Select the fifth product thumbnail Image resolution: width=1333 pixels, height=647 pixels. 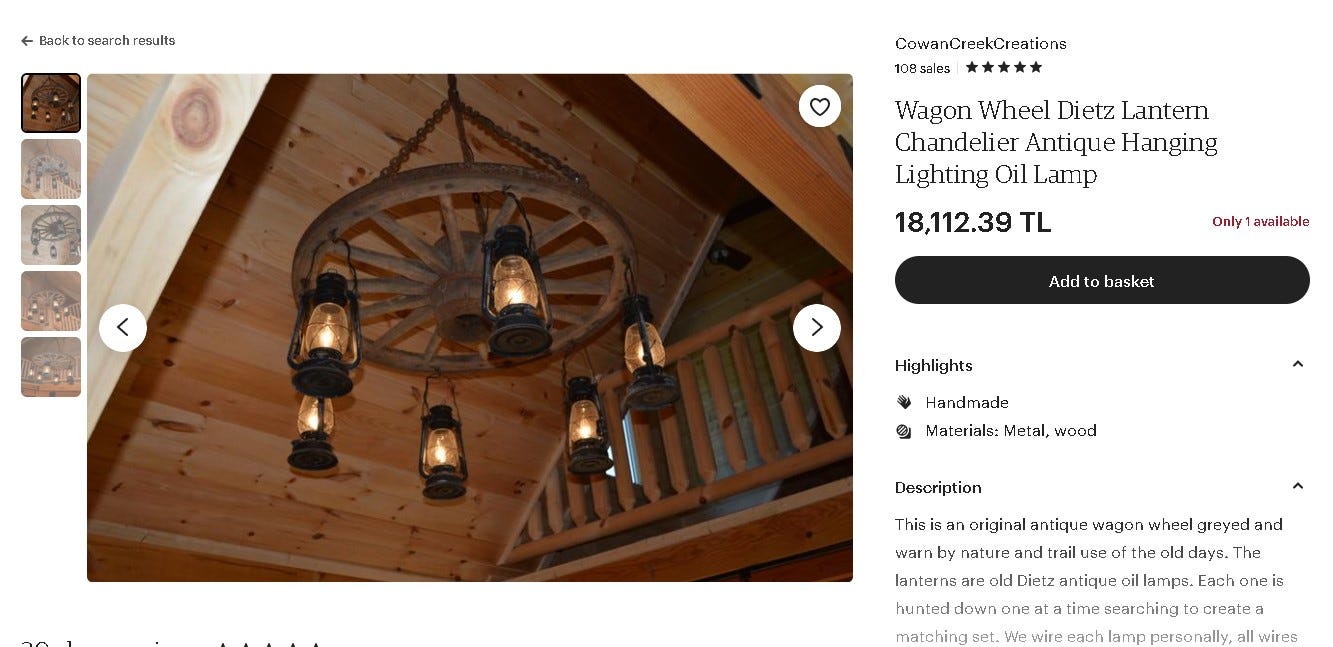[x=51, y=367]
